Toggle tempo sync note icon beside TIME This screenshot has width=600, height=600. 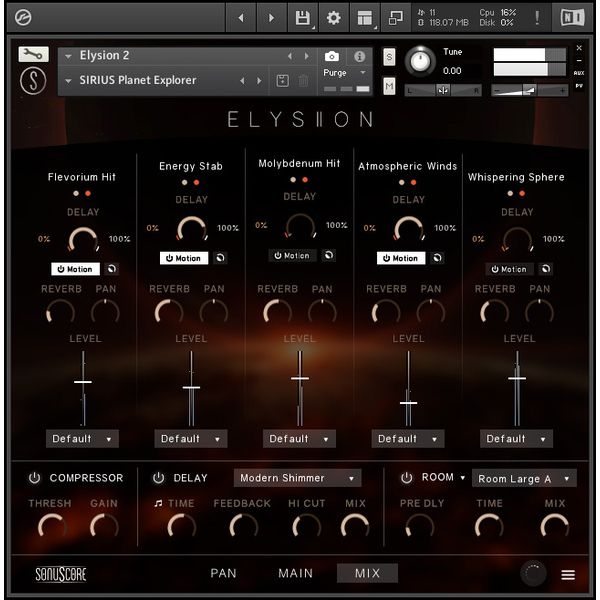click(158, 504)
